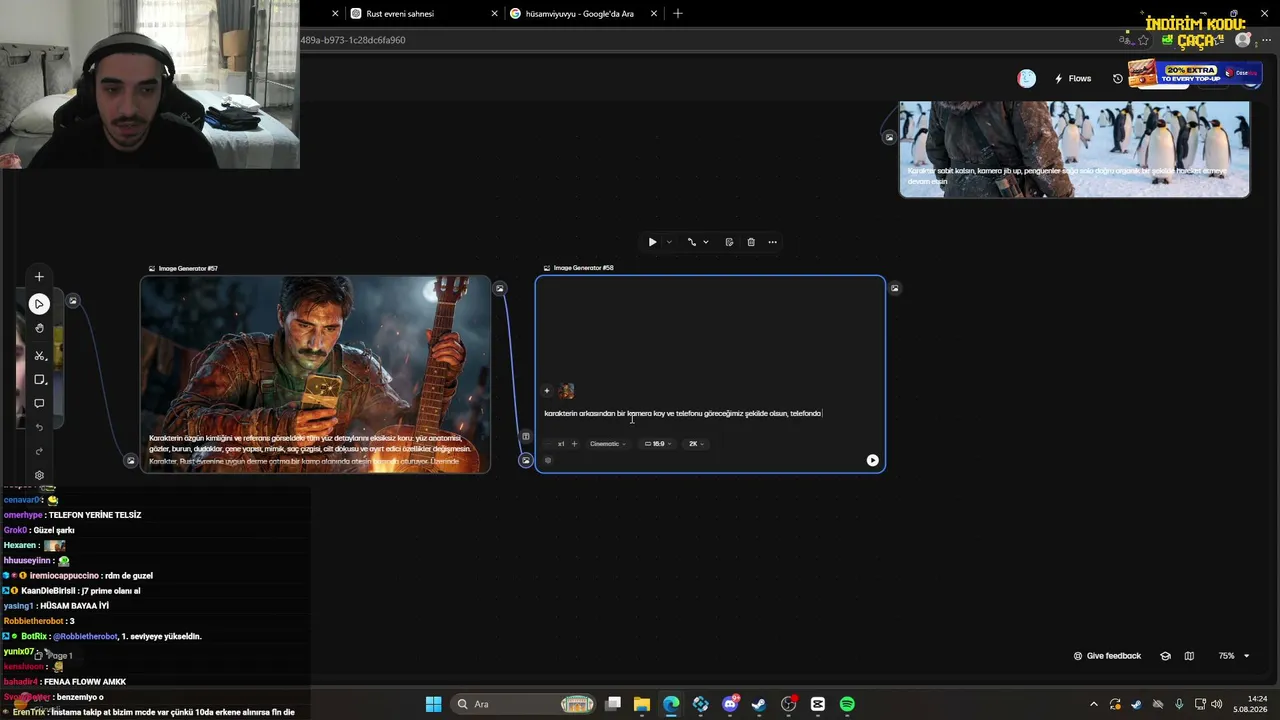Open the 2K resolution dropdown
This screenshot has height=720, width=1280.
tap(696, 444)
